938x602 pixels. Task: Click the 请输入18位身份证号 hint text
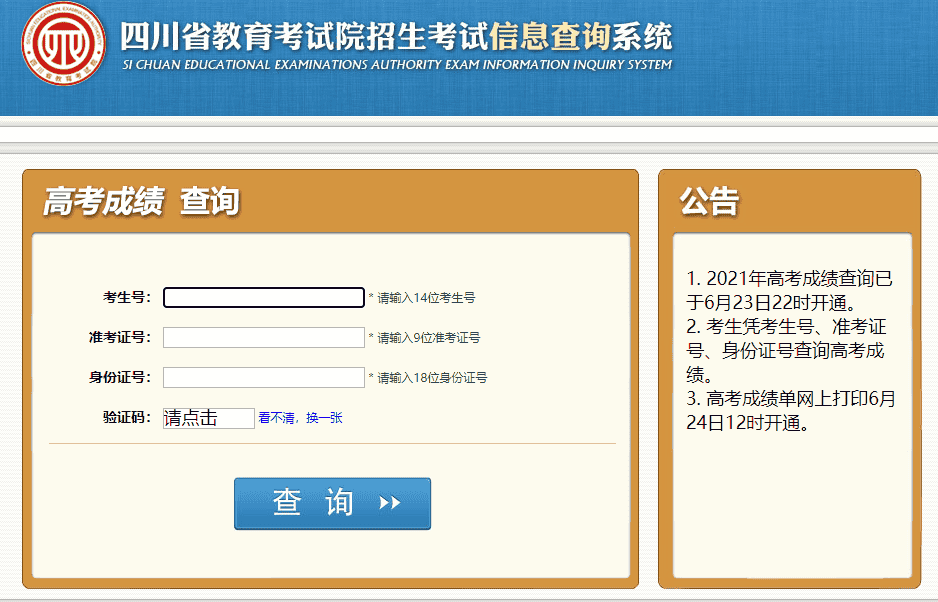(427, 378)
